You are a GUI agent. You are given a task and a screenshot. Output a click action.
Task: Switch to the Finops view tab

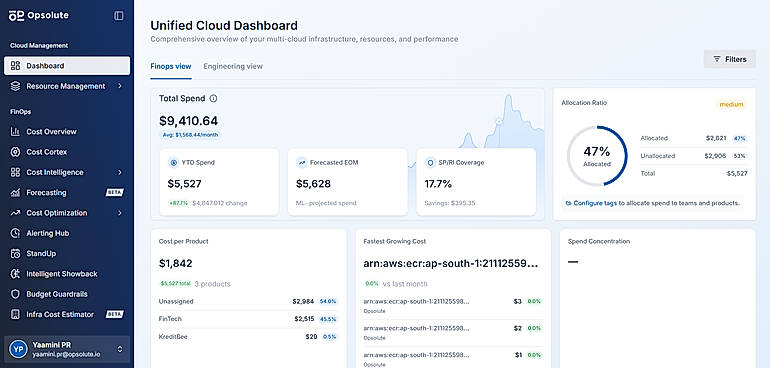(x=171, y=66)
